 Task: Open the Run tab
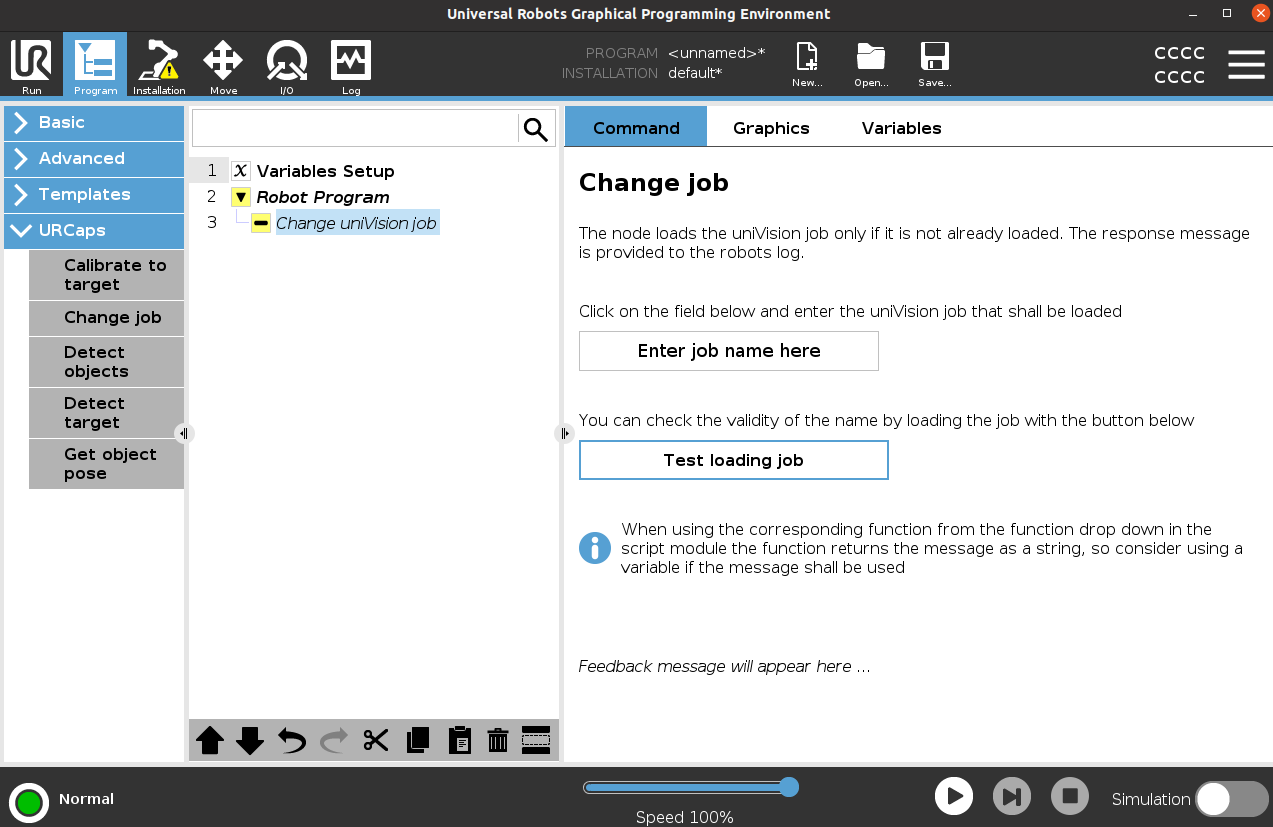[x=31, y=66]
